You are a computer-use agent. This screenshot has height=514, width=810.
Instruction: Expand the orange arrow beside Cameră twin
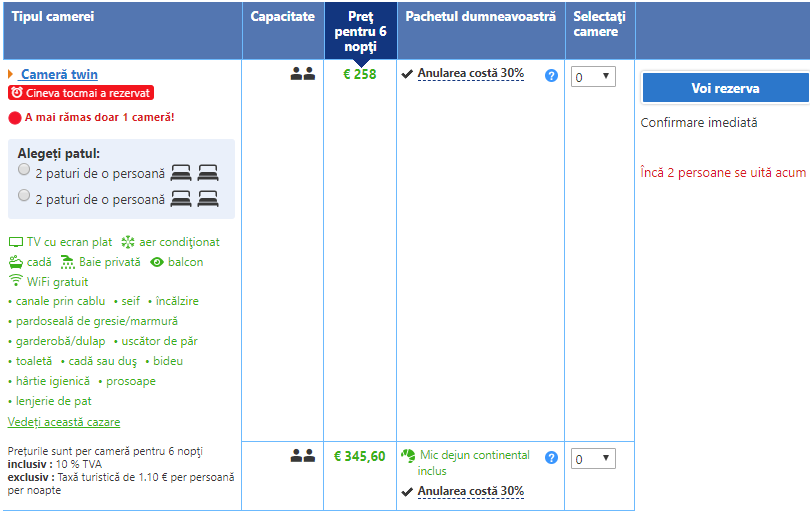(x=11, y=75)
